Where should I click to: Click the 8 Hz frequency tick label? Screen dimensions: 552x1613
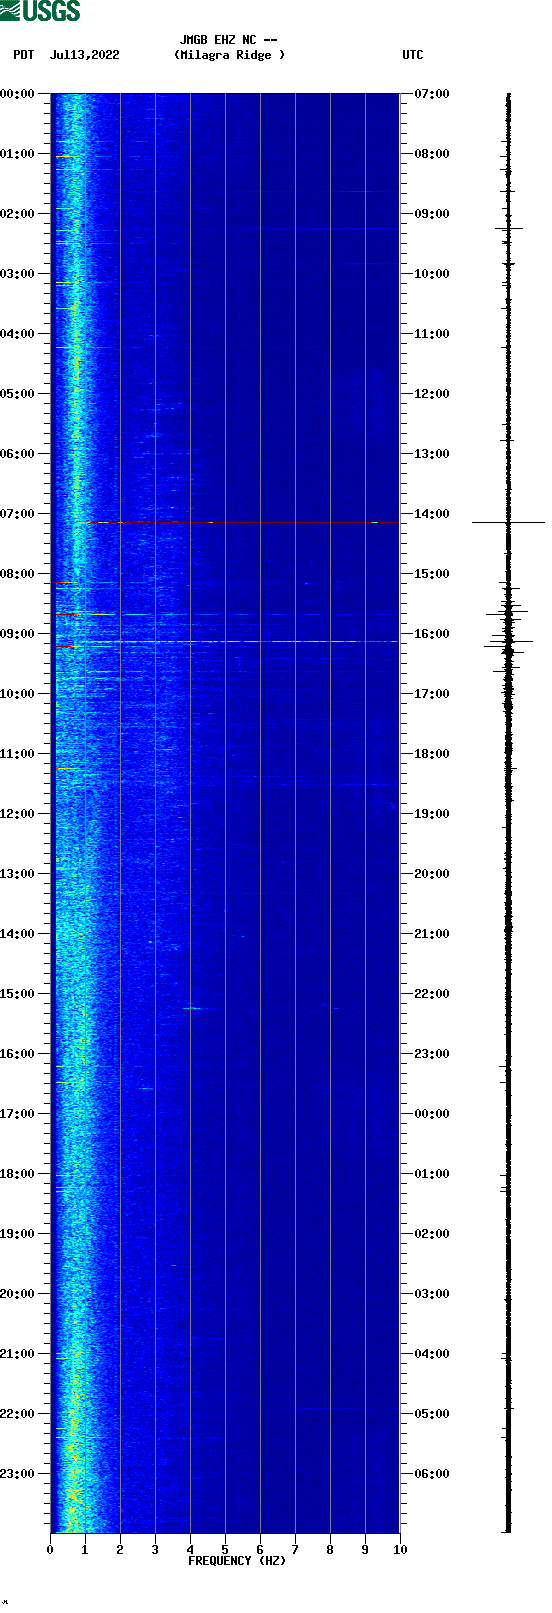[330, 1550]
